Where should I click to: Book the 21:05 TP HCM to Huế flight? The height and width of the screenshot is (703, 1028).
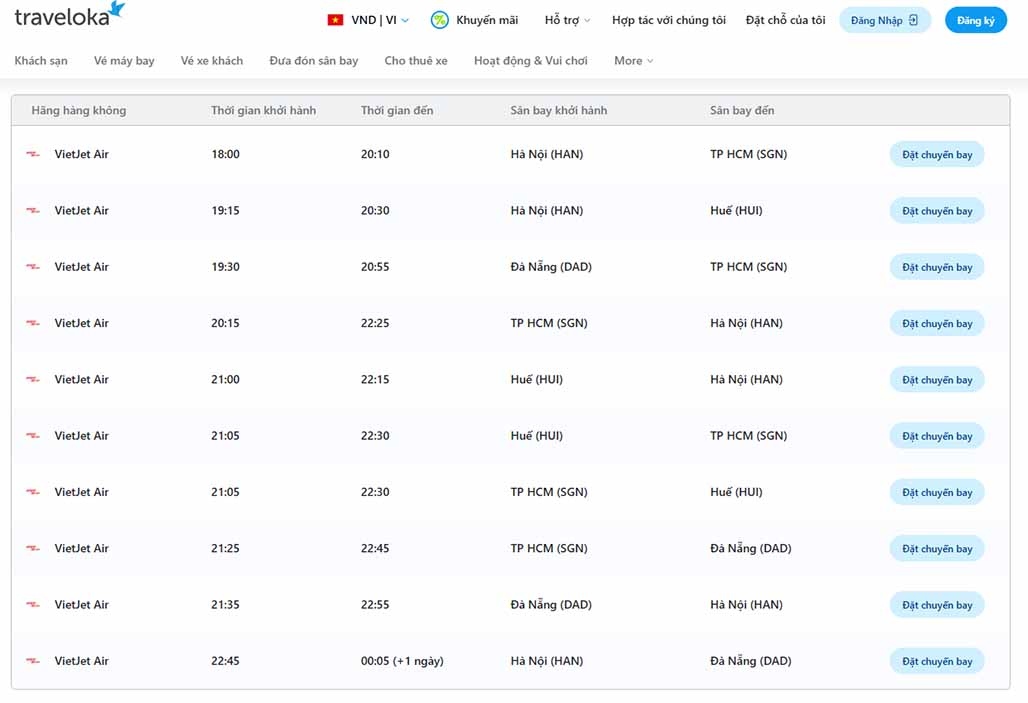[x=937, y=492]
